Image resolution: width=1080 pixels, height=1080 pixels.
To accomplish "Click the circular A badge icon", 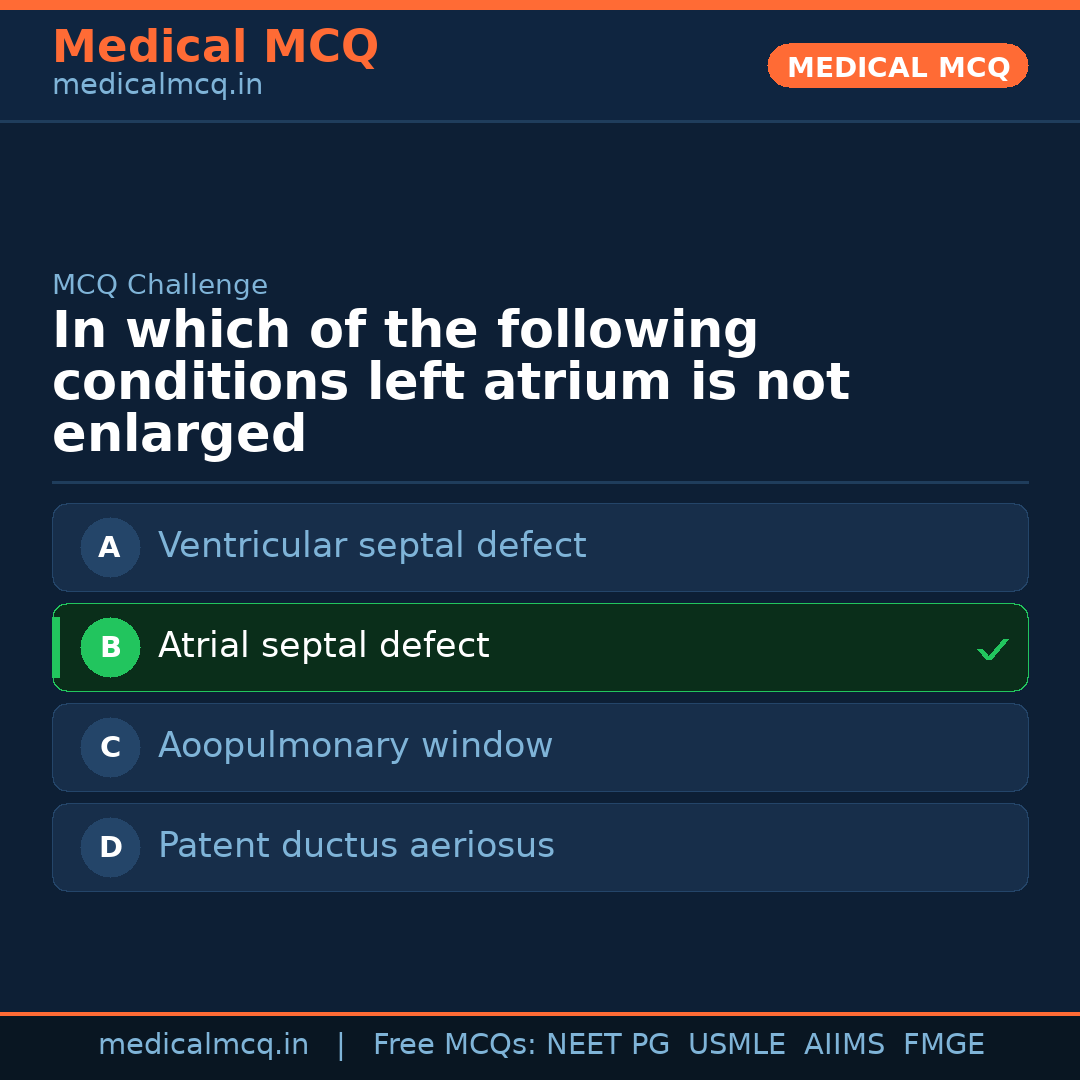I will click(110, 547).
